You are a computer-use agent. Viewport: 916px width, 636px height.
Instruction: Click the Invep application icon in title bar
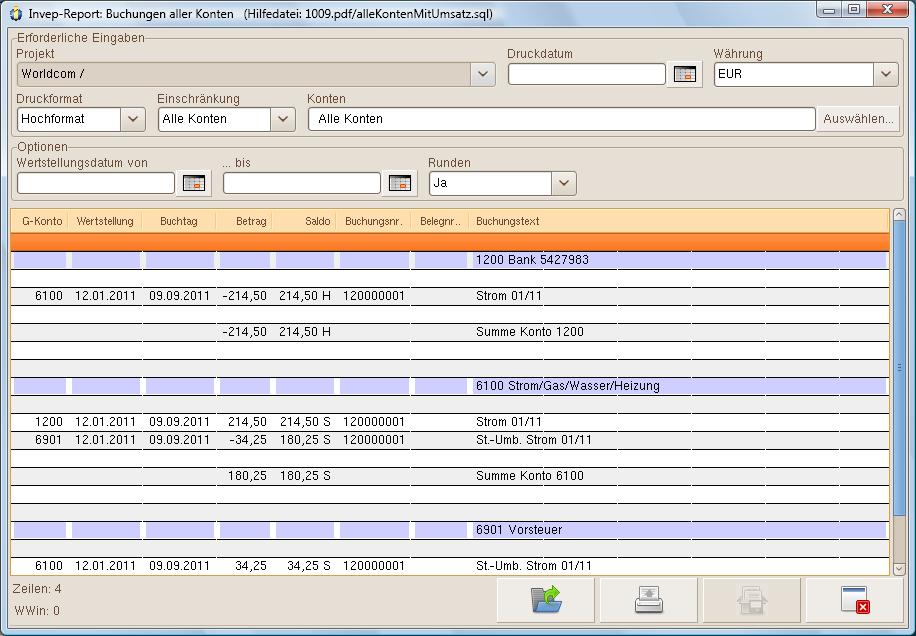pos(16,13)
